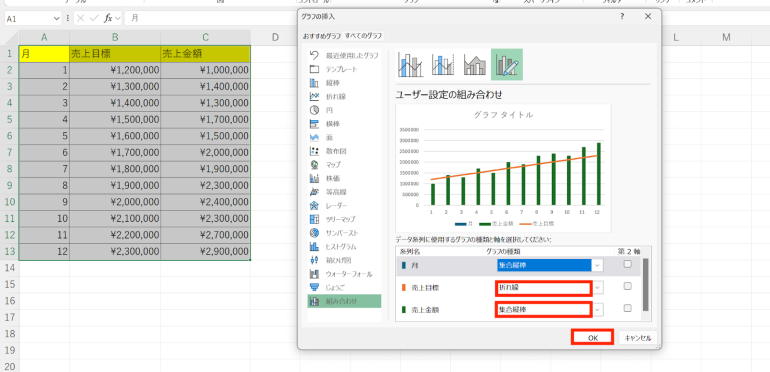Viewport: 770px width, 372px height.
Task: Click the キャンセル button
Action: coord(638,338)
